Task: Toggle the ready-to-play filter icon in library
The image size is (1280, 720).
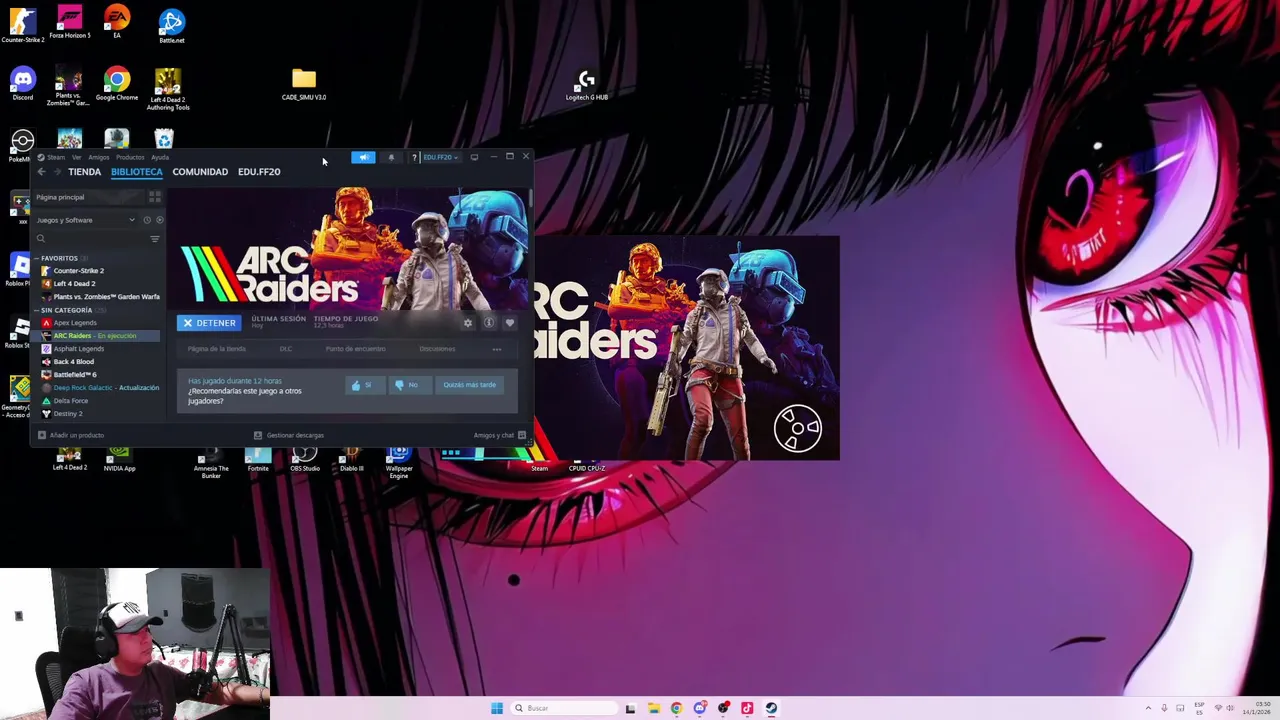Action: tap(159, 220)
